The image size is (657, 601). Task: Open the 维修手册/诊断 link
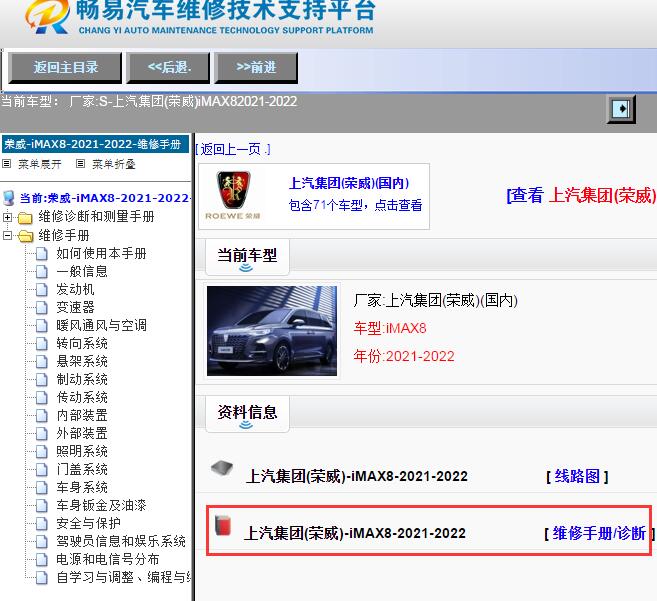pos(599,534)
